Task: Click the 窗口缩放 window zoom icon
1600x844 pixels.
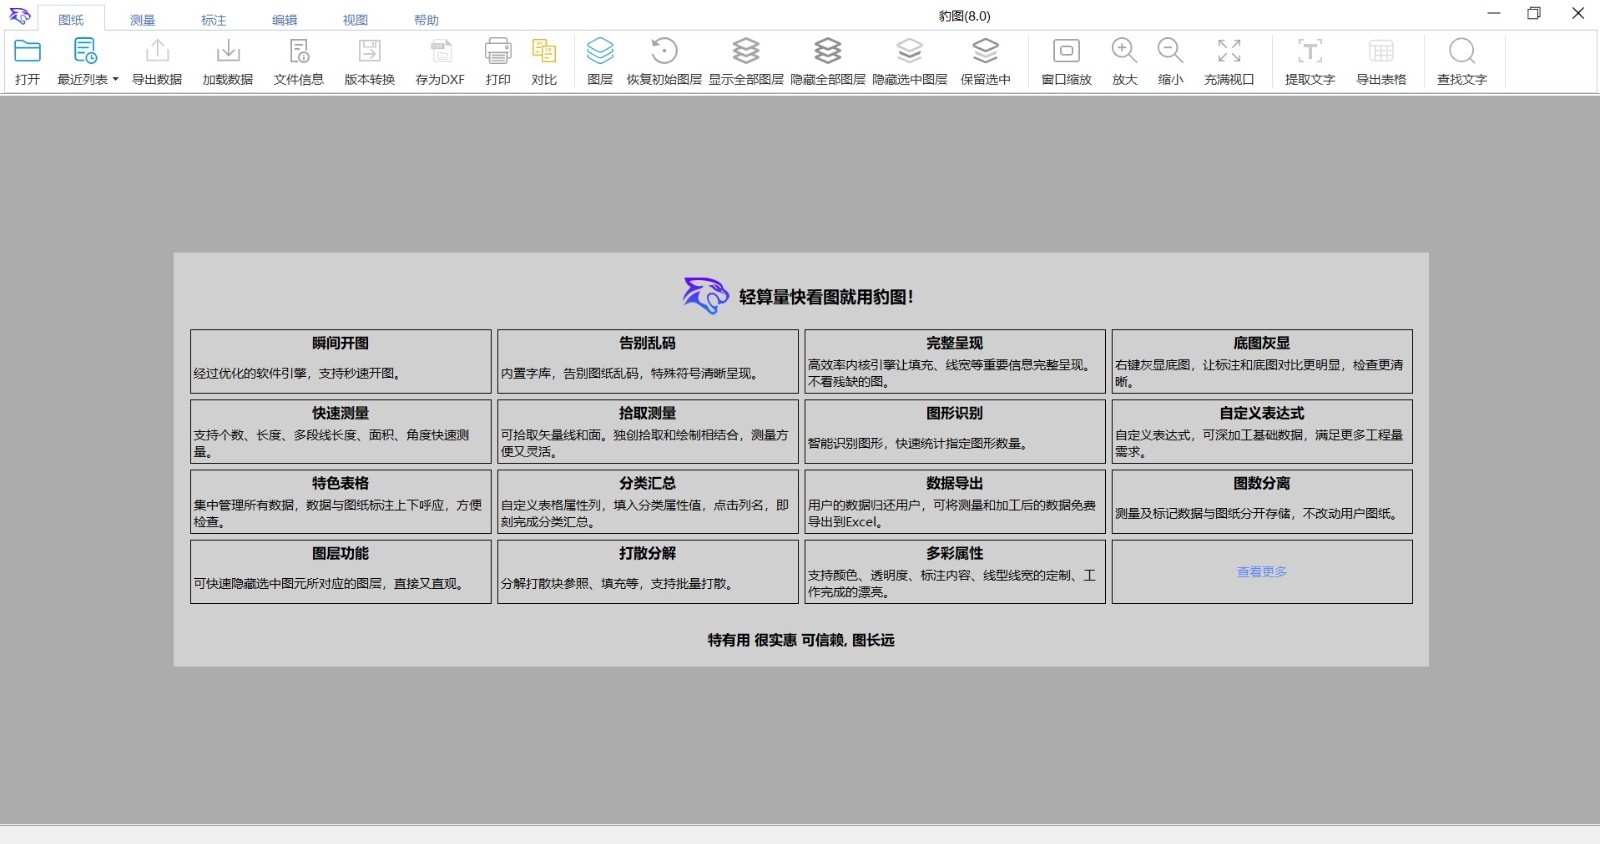Action: point(1067,51)
